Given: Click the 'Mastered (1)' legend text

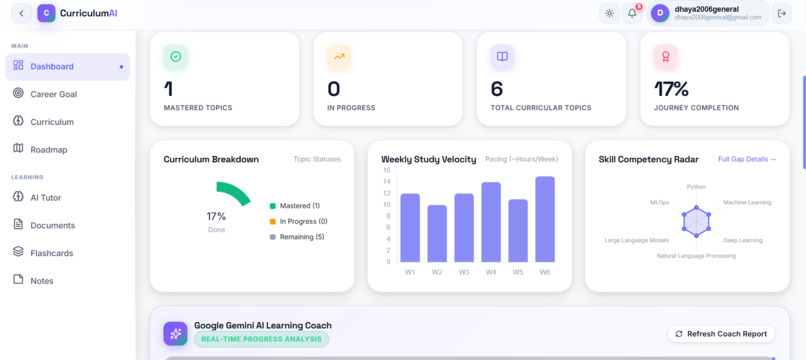Looking at the screenshot, I should pos(300,206).
